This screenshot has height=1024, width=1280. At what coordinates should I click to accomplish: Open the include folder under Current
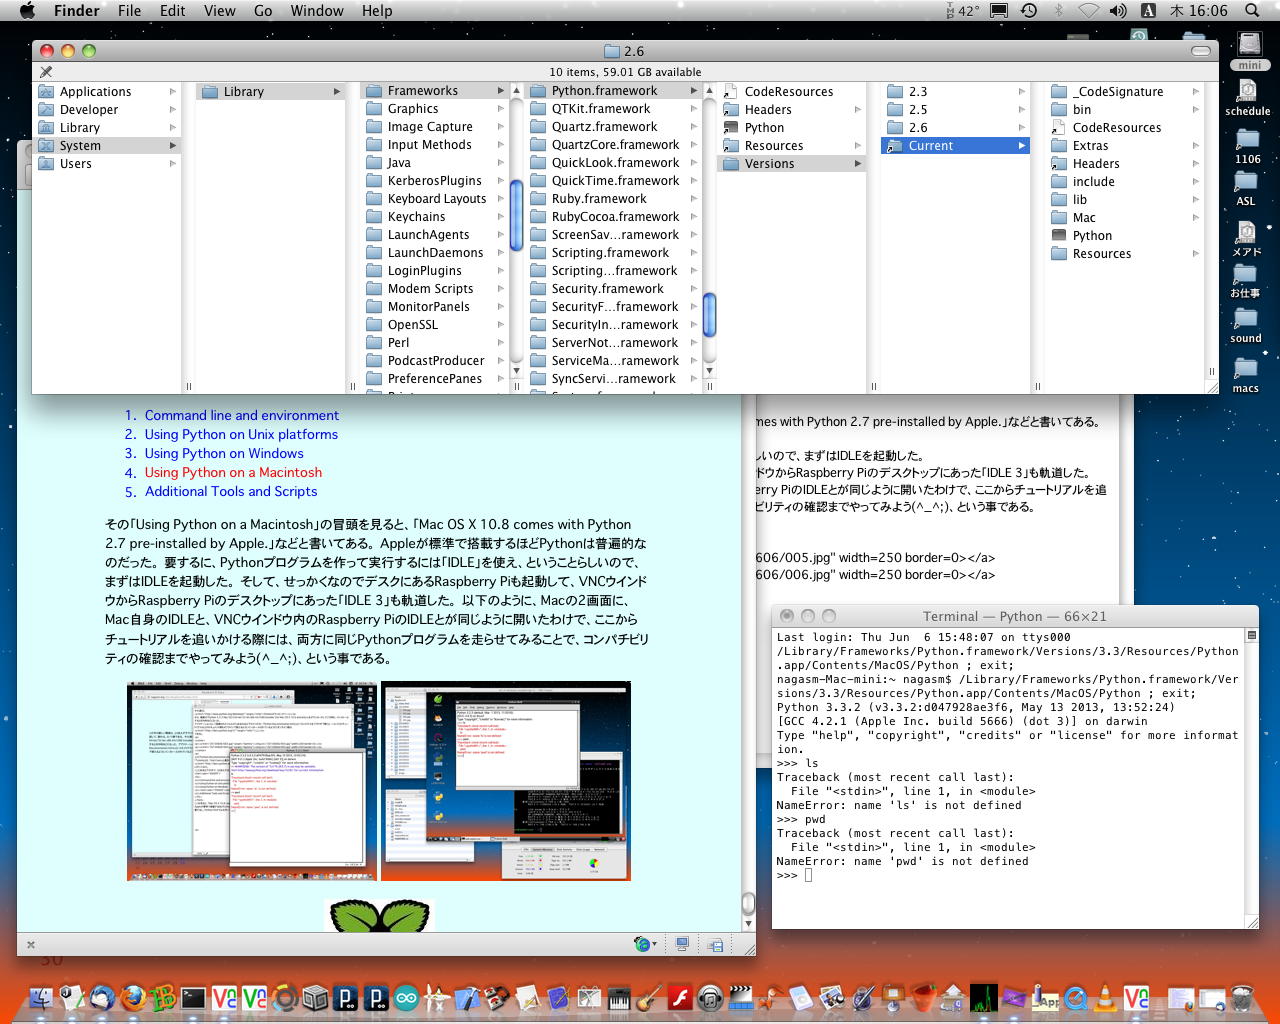coord(1093,182)
